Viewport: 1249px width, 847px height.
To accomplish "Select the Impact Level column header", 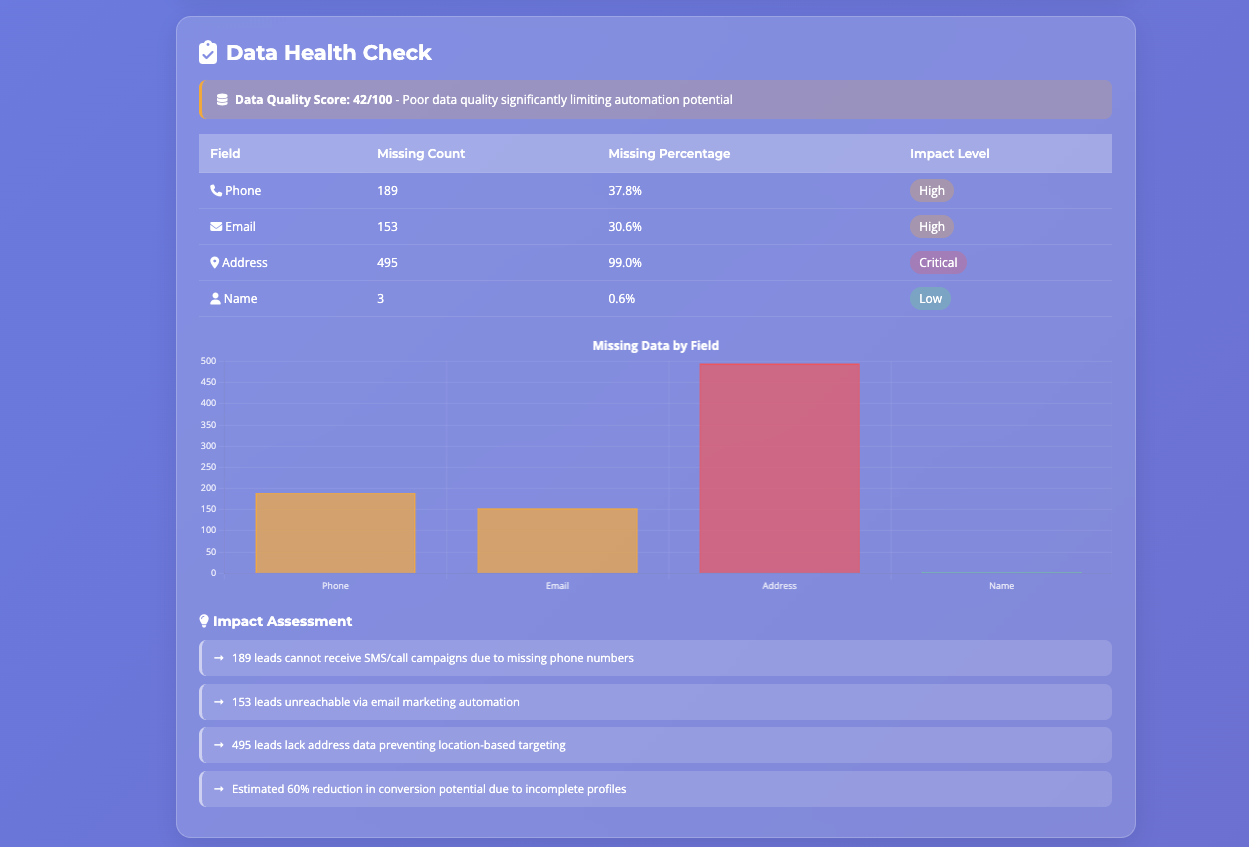I will 949,153.
